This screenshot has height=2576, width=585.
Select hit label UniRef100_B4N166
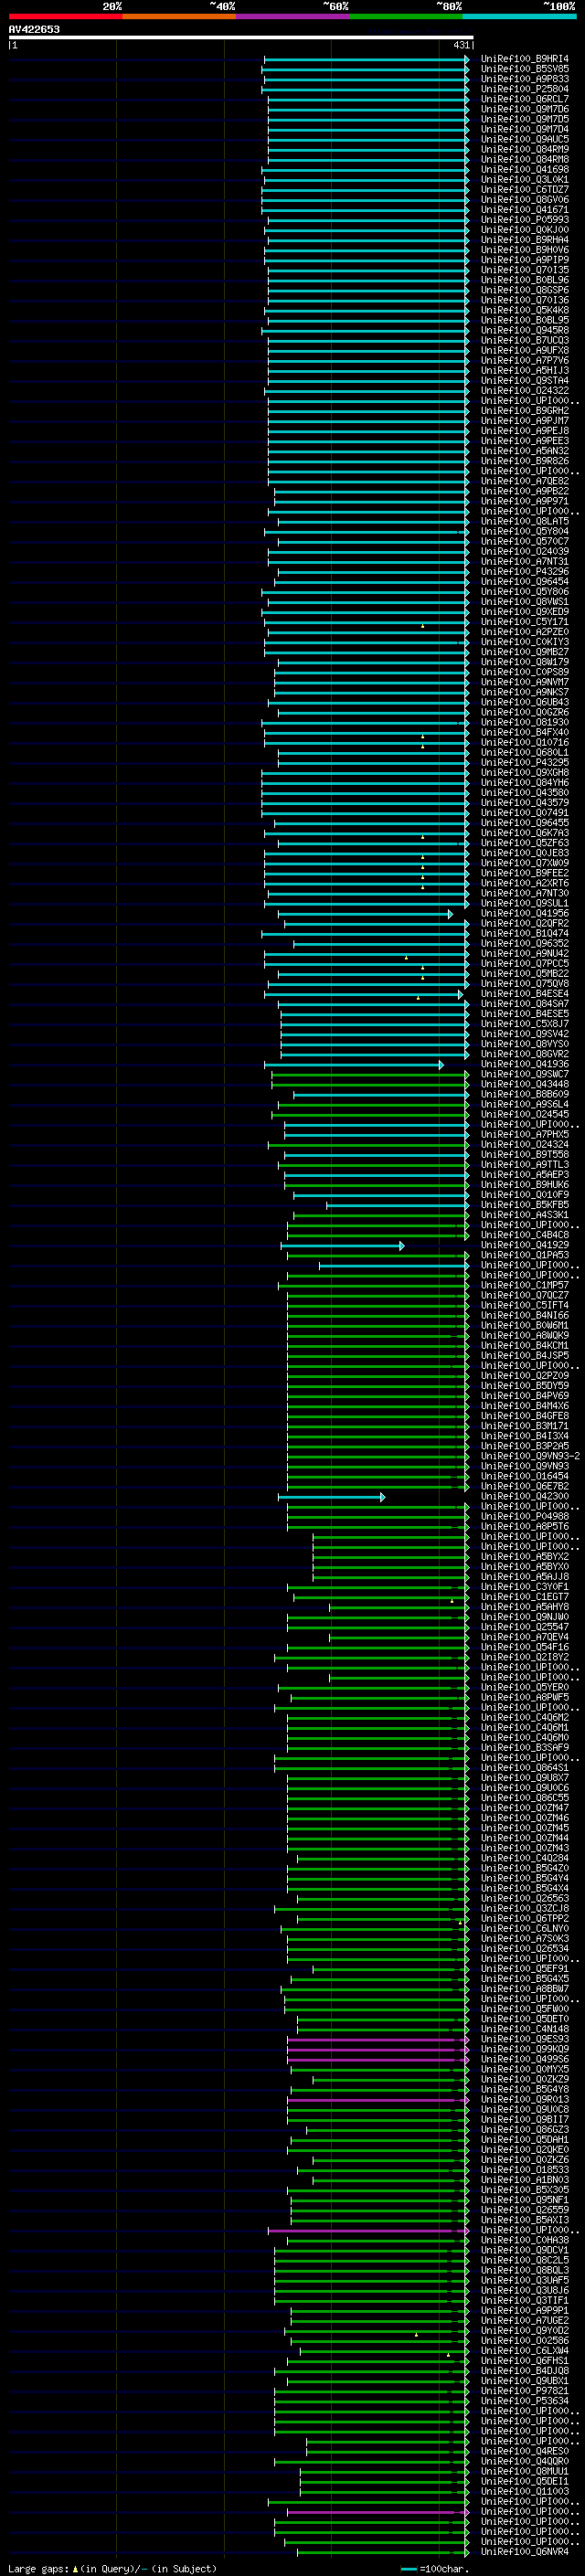point(524,1316)
